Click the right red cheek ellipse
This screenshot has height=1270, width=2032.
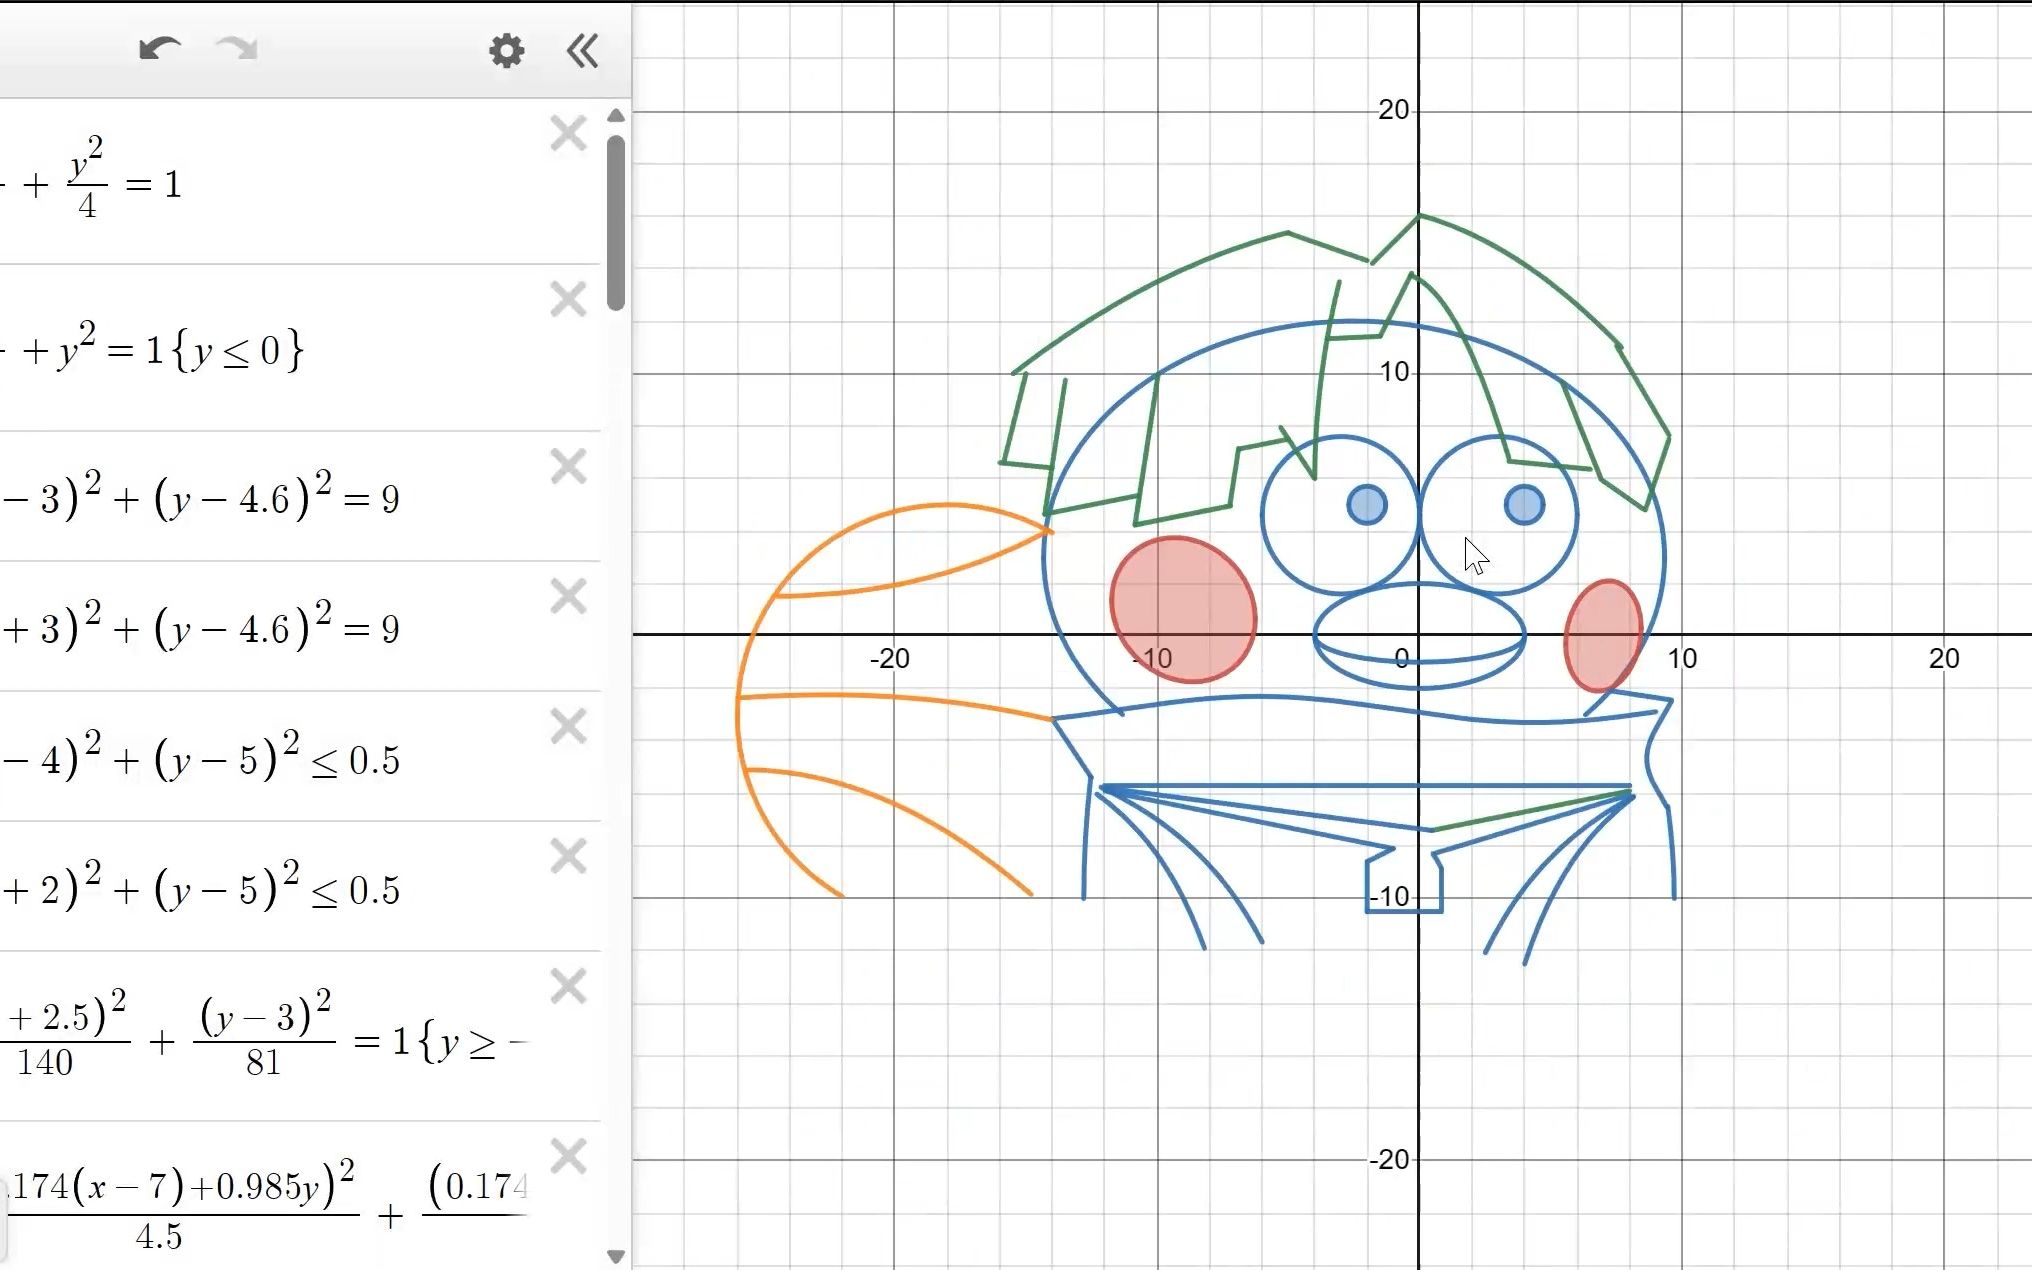[x=1604, y=636]
